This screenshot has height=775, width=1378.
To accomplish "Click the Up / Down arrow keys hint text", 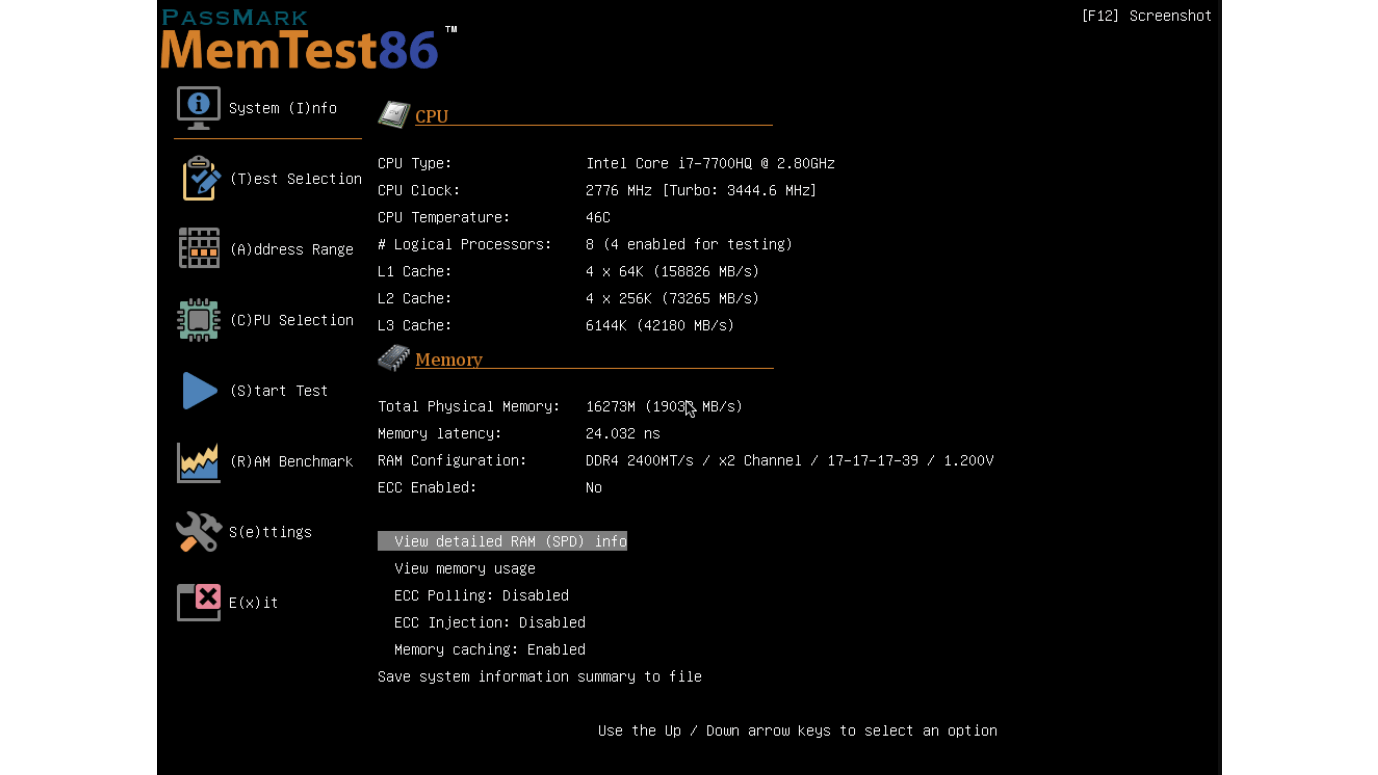I will pos(798,731).
